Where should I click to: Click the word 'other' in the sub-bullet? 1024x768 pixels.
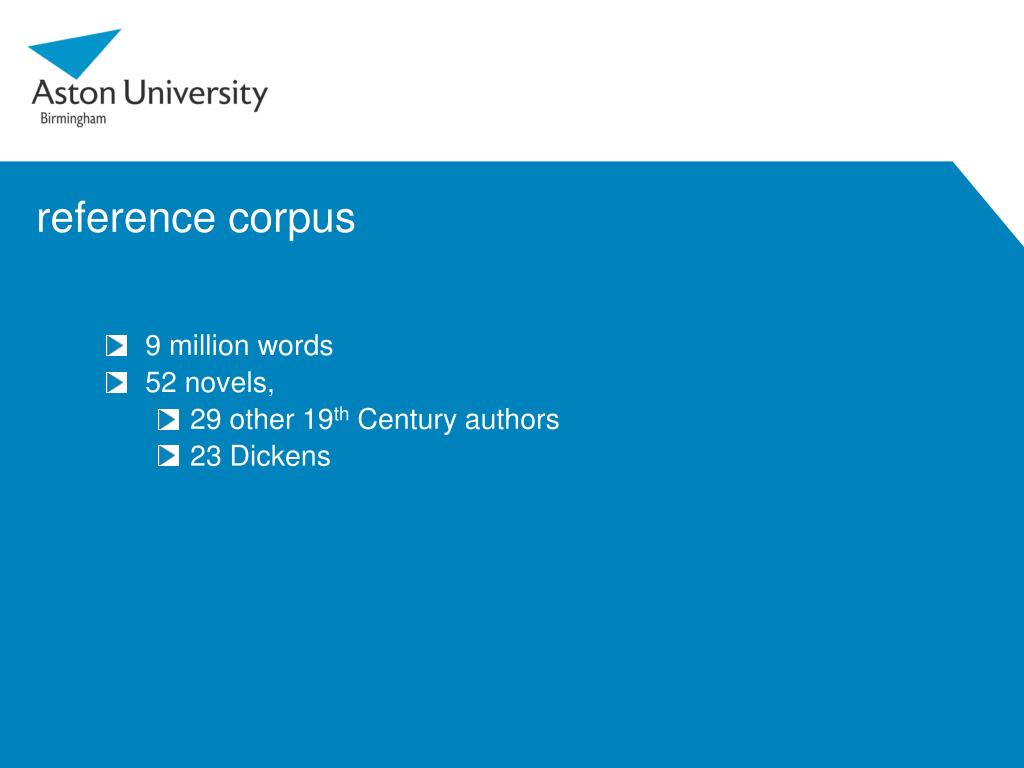261,420
